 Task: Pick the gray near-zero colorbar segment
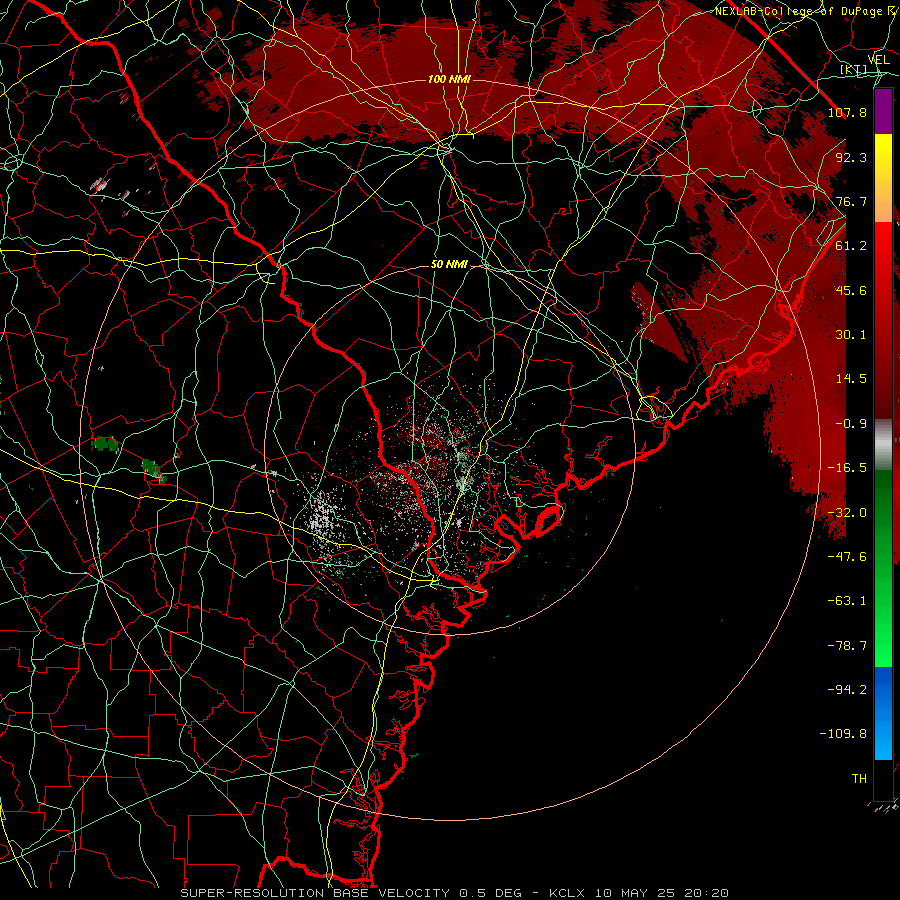click(x=883, y=445)
